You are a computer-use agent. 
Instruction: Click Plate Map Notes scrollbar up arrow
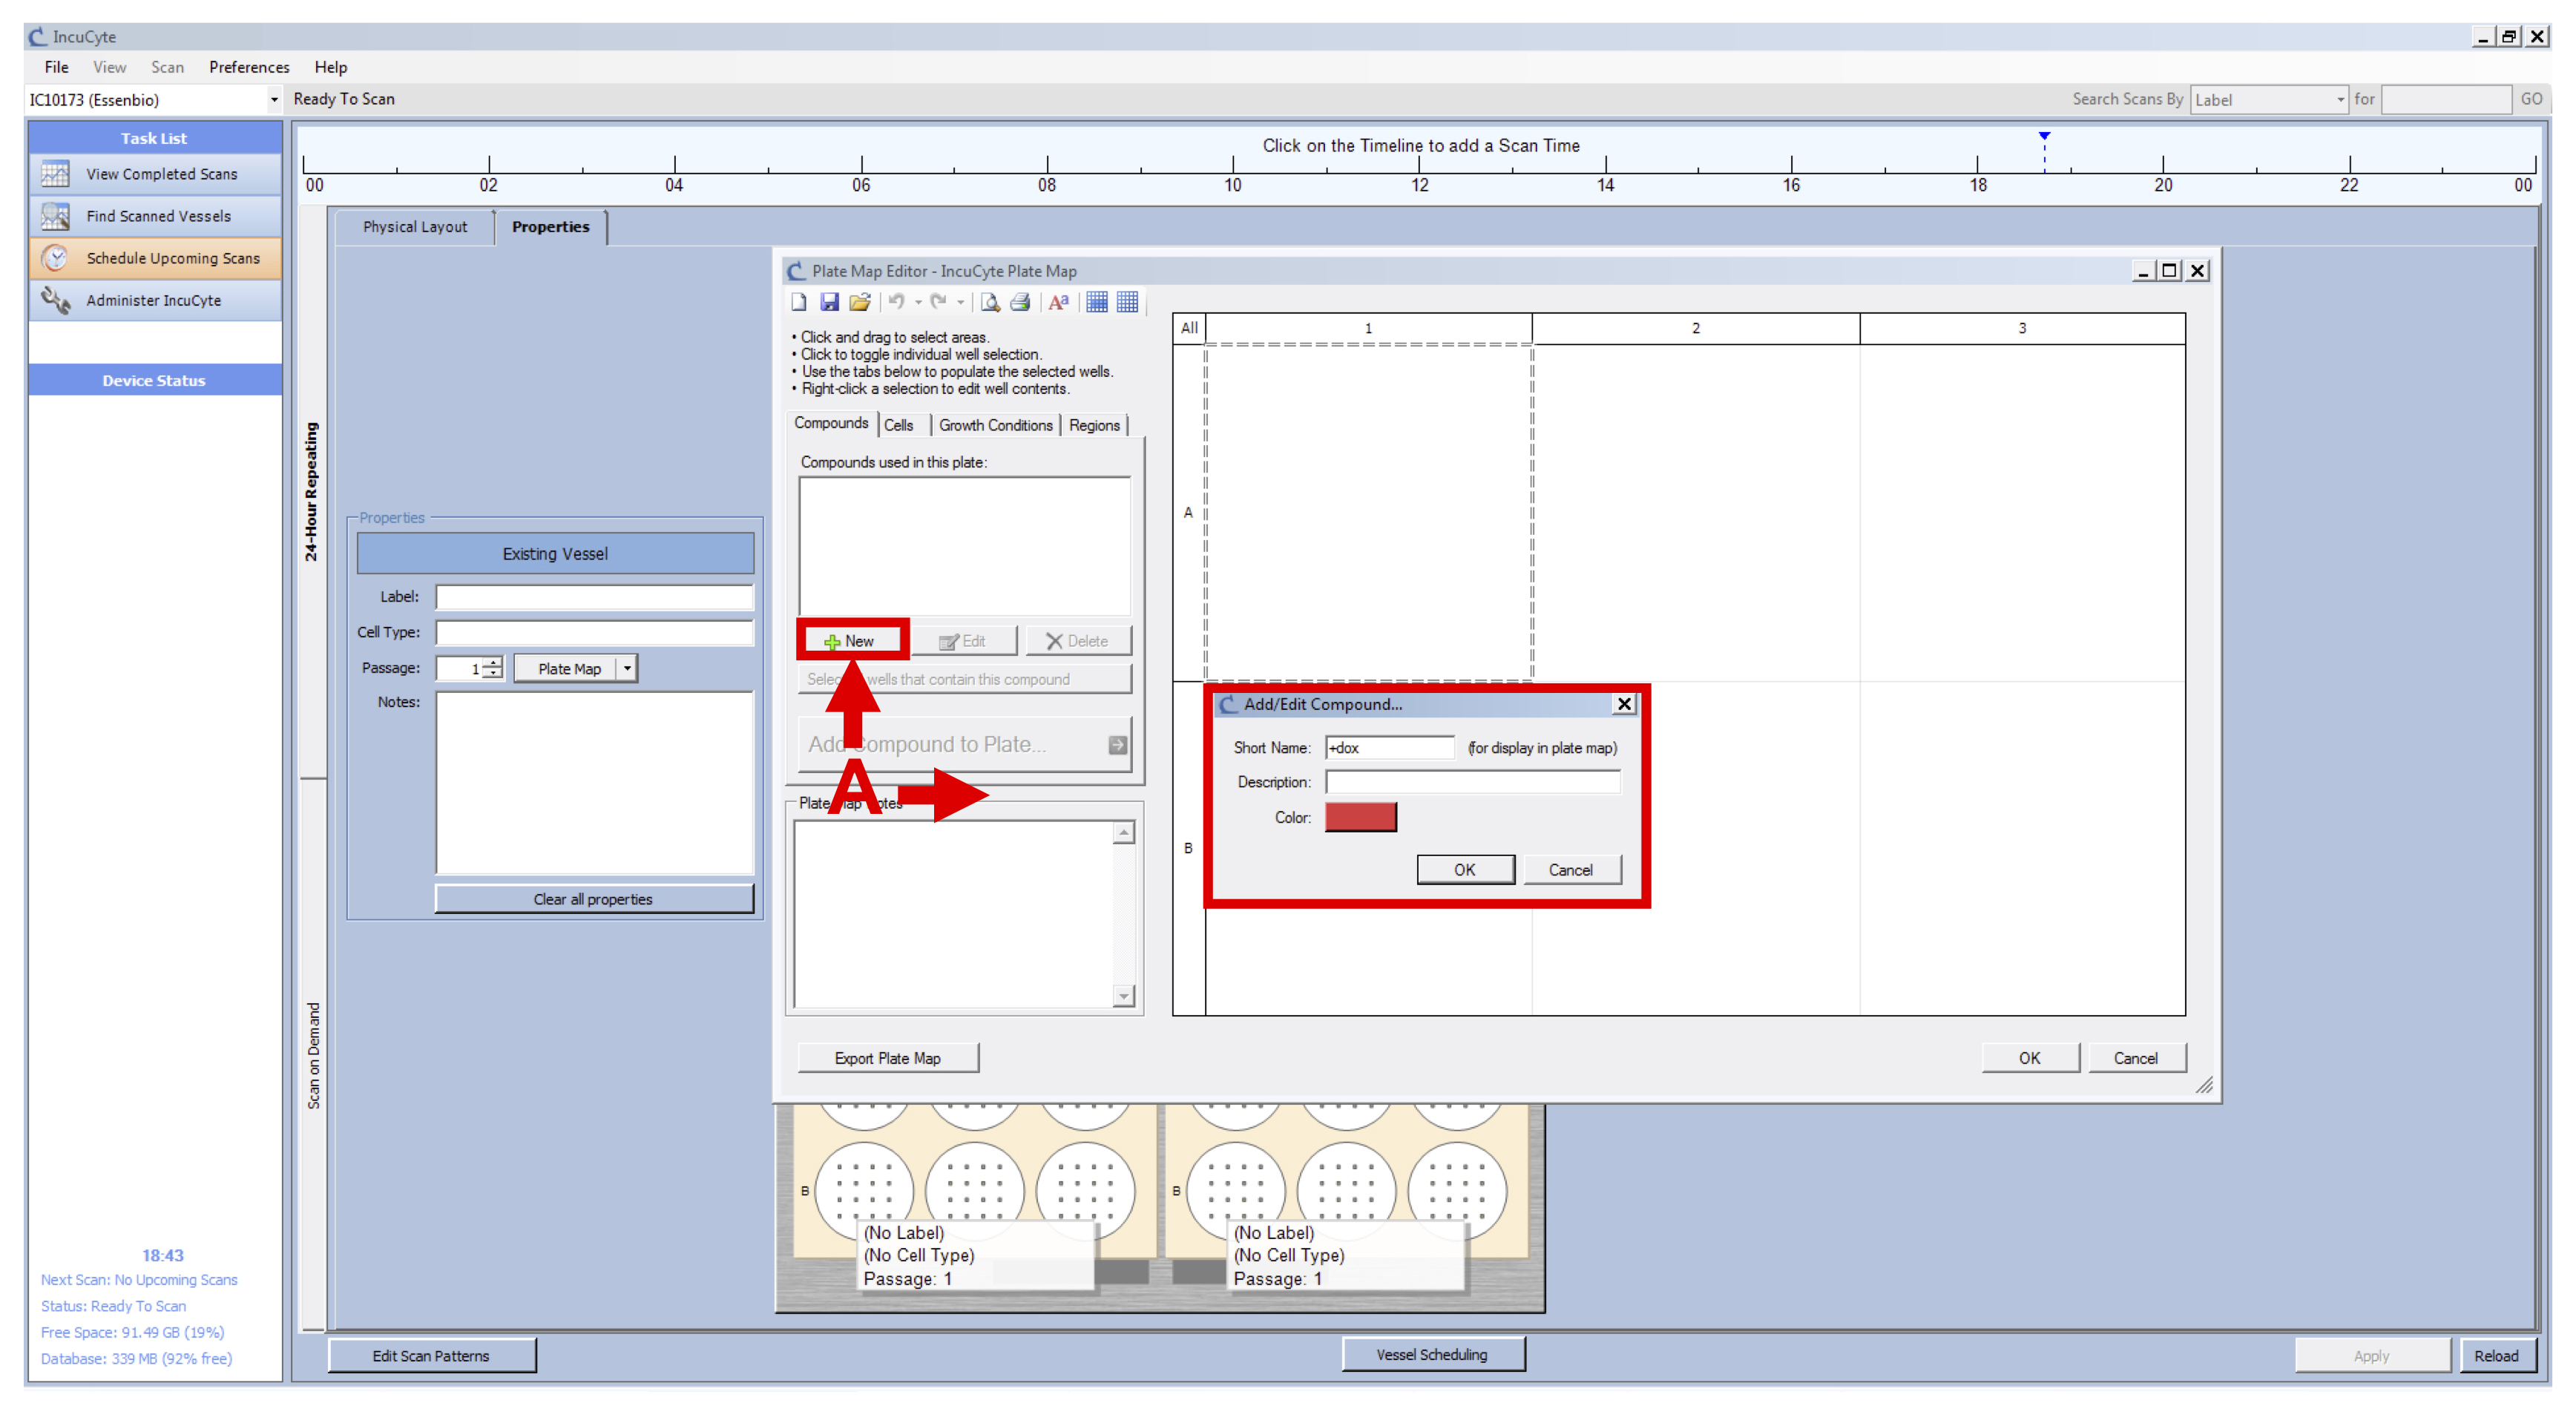[x=1124, y=833]
